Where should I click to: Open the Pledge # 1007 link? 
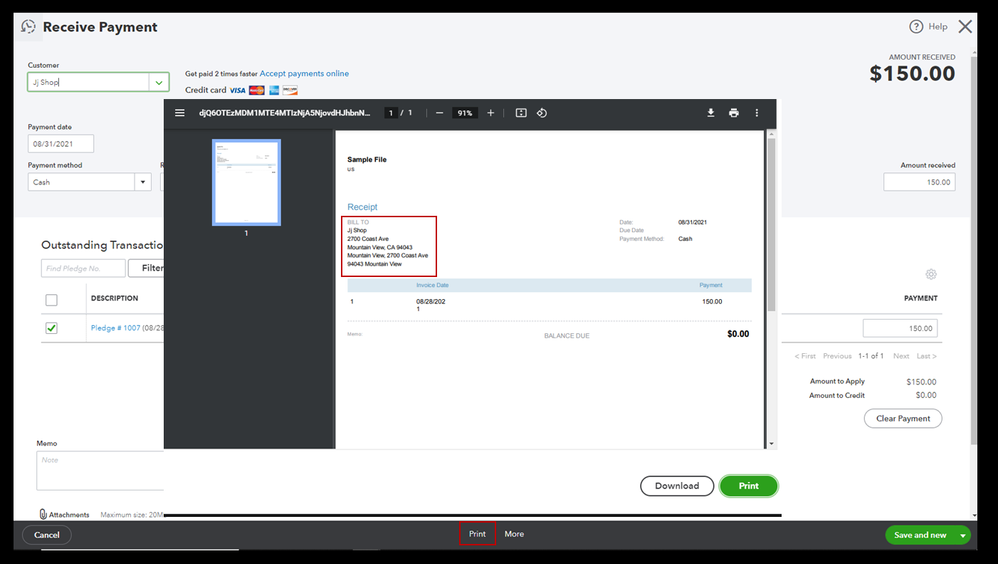[115, 328]
